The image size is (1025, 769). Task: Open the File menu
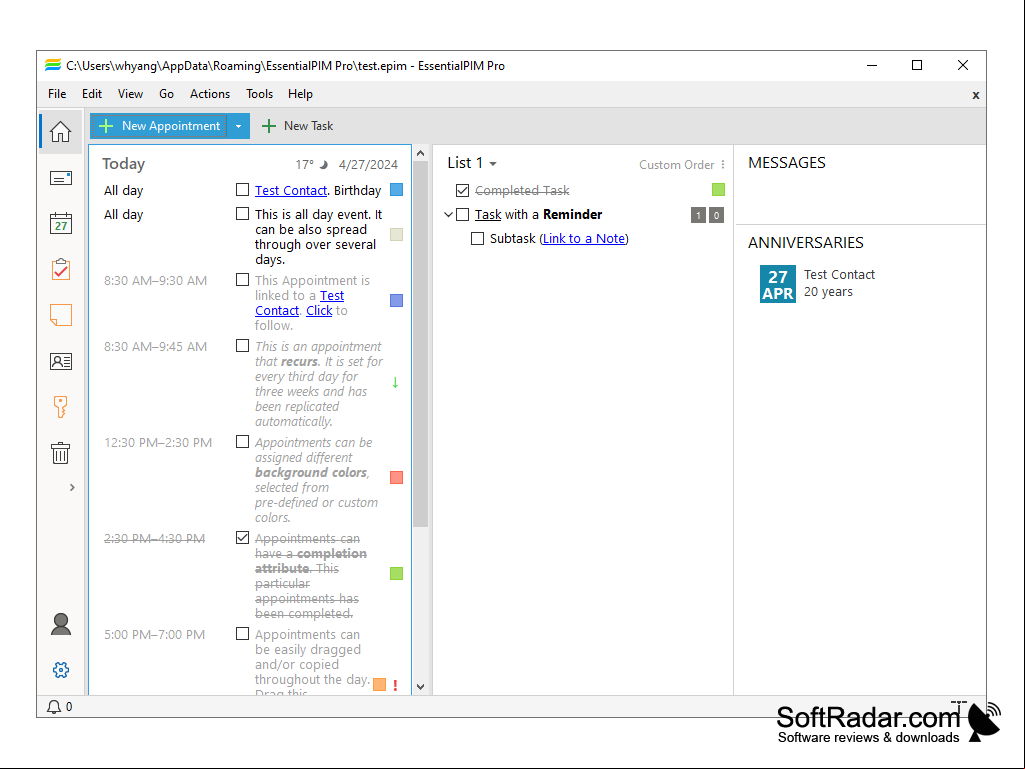coord(57,94)
